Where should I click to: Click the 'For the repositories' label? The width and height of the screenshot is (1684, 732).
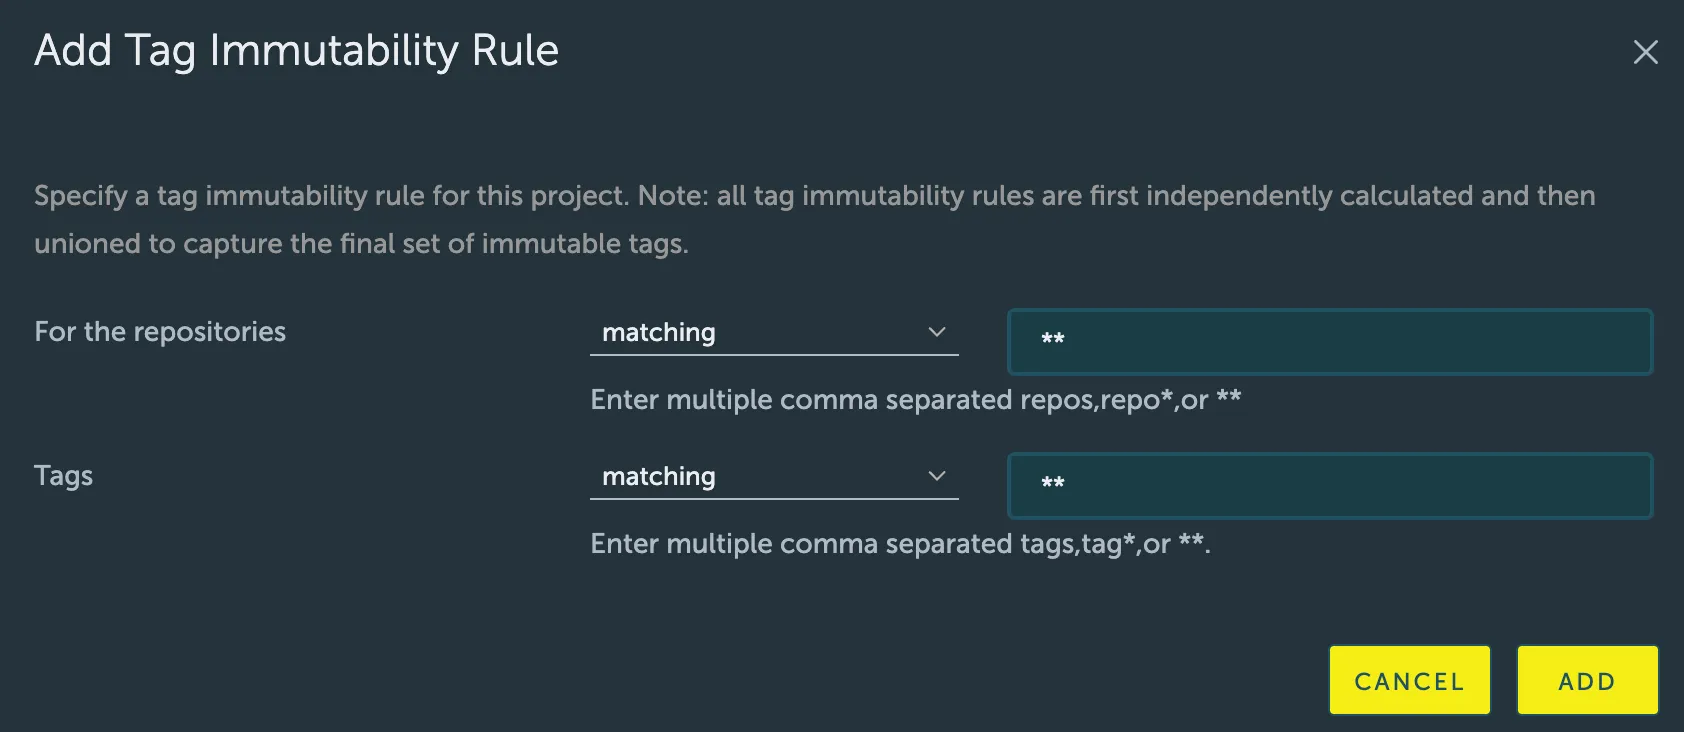(x=160, y=332)
